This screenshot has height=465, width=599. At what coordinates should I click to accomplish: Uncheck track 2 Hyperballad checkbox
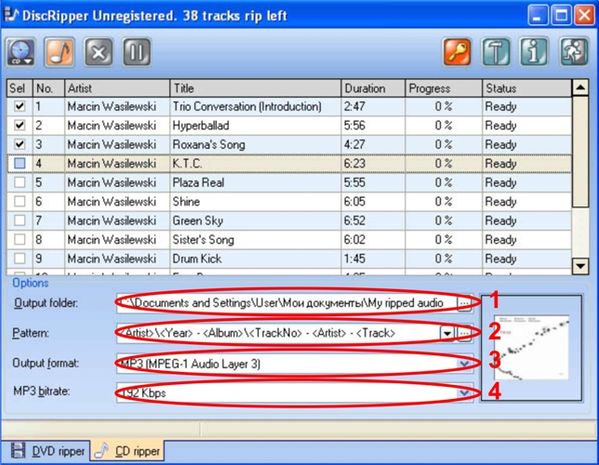pyautogui.click(x=19, y=125)
